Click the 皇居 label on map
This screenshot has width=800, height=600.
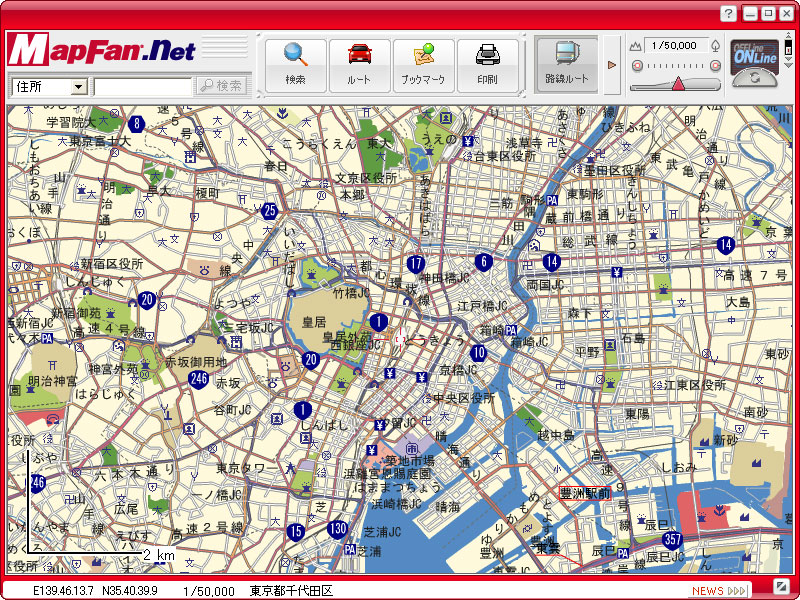[314, 322]
